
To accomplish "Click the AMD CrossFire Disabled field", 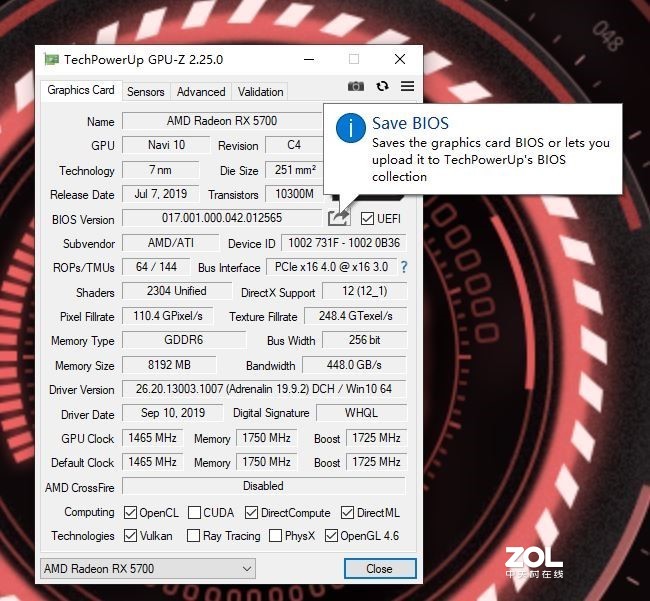I will pos(264,486).
